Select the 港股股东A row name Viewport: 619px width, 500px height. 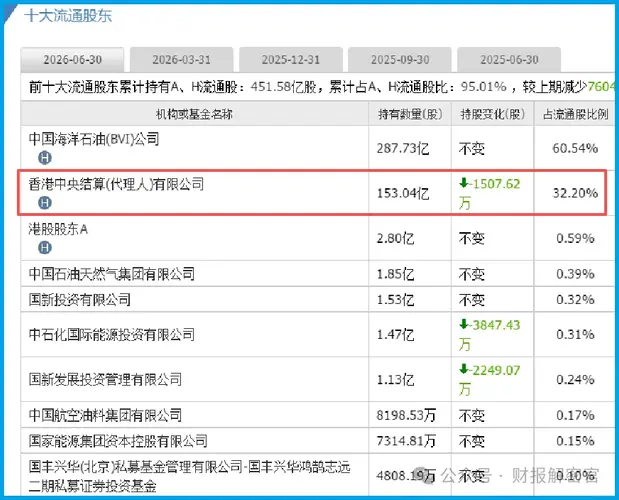coord(58,229)
